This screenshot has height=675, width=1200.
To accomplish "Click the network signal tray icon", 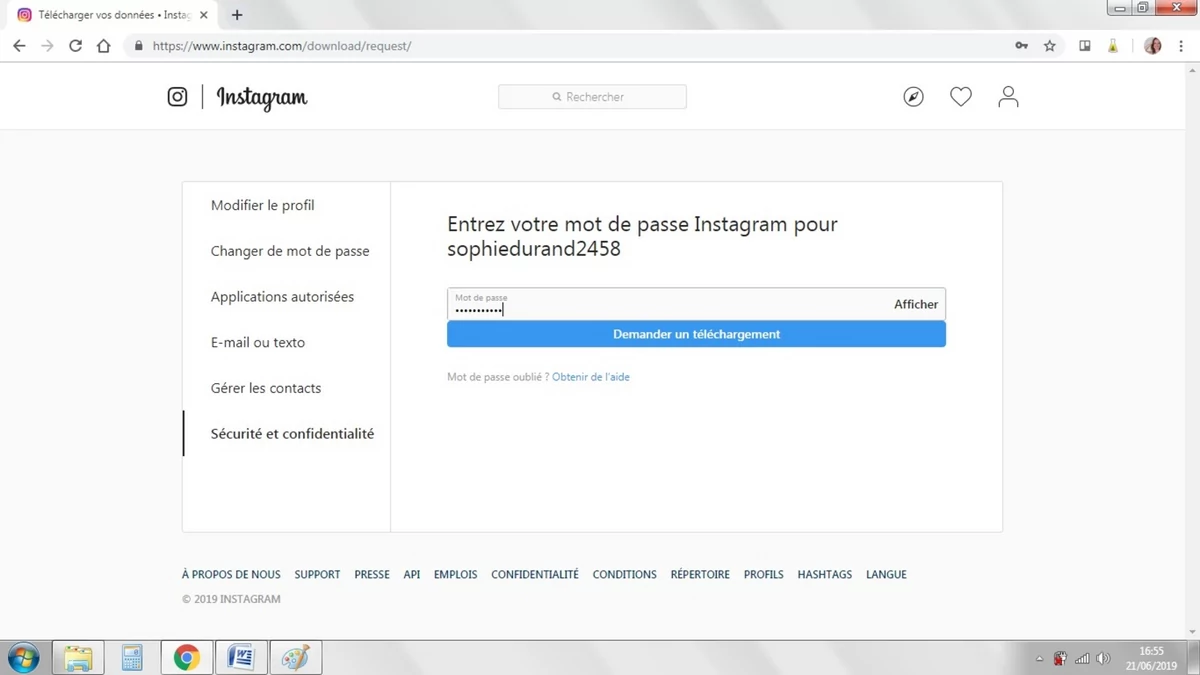I will (x=1082, y=659).
